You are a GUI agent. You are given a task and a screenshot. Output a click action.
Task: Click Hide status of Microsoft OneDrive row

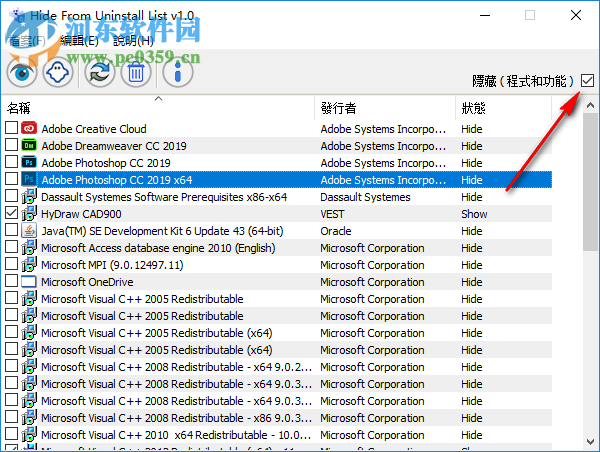pyautogui.click(x=471, y=282)
